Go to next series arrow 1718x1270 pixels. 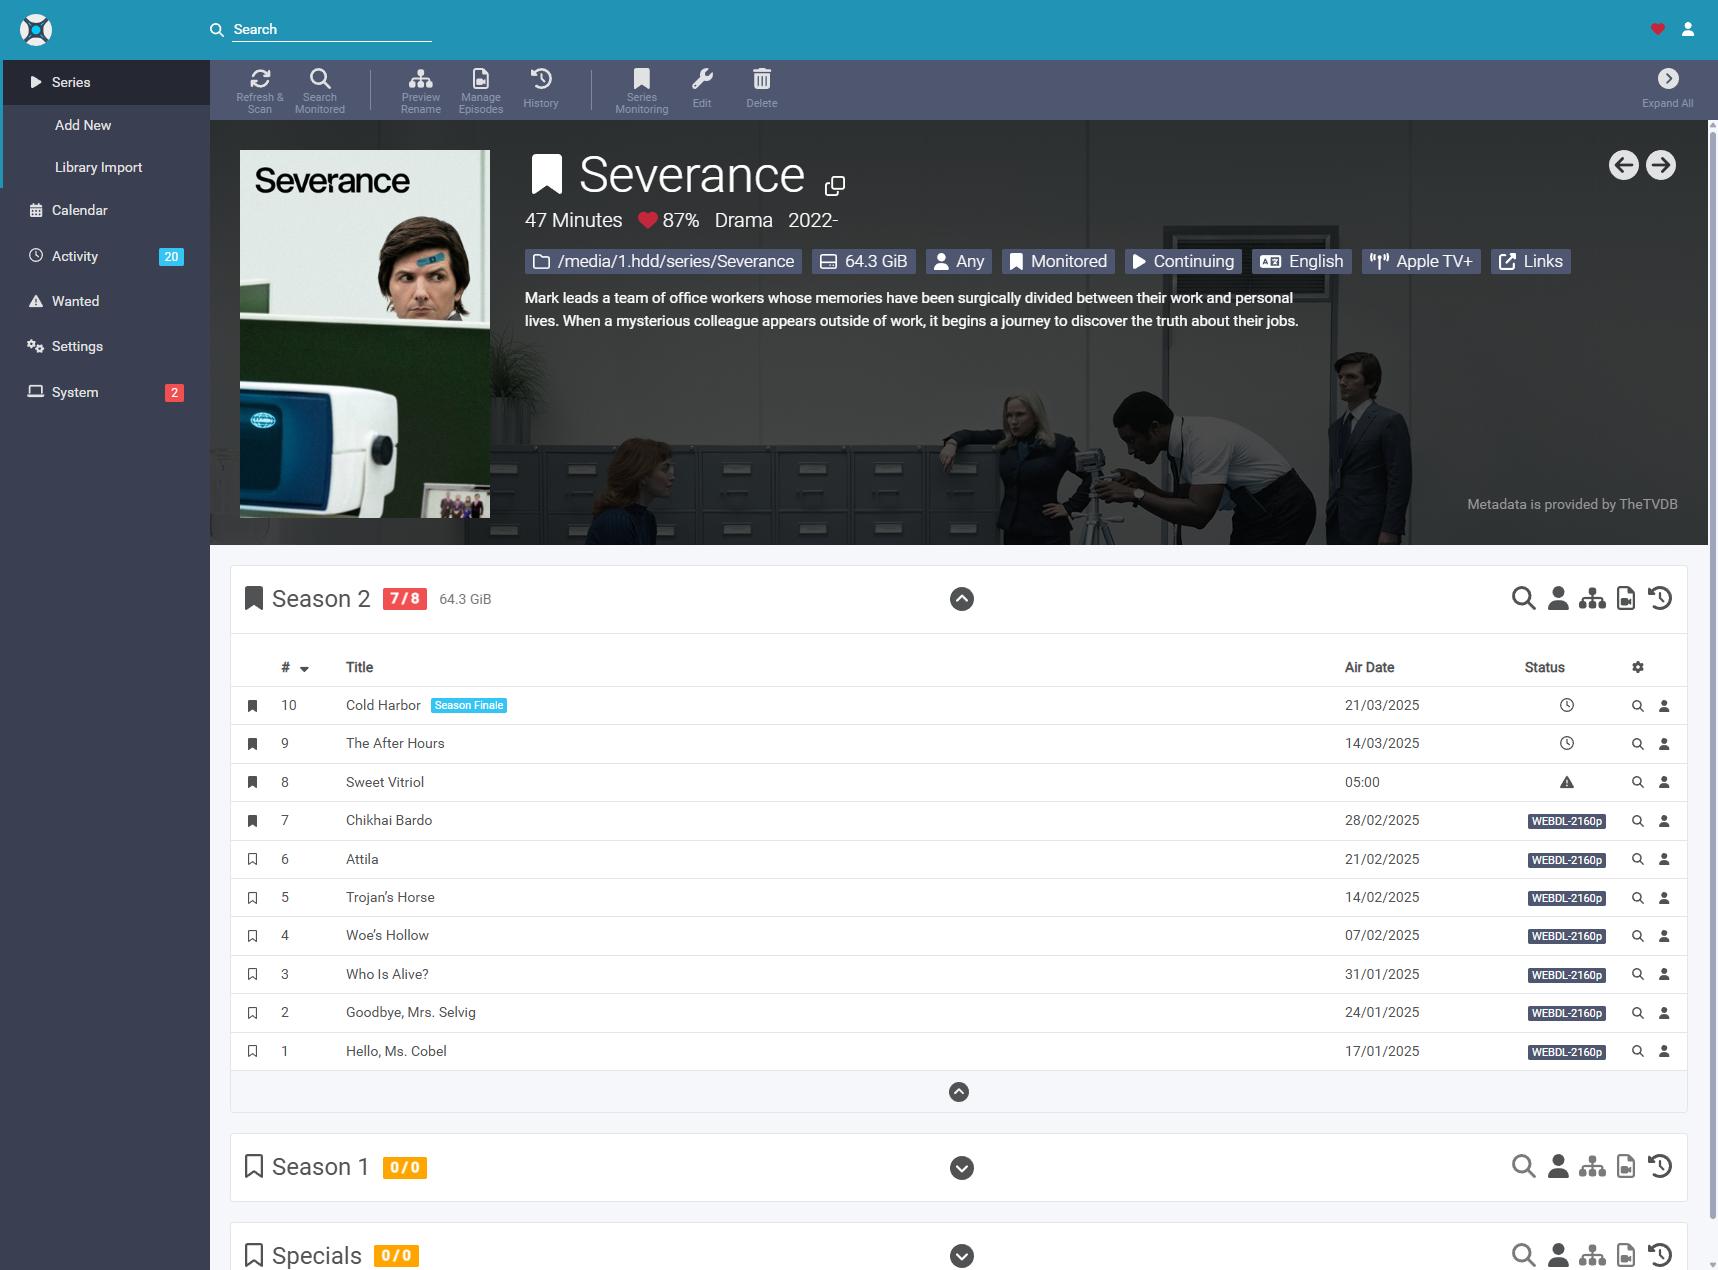point(1661,165)
